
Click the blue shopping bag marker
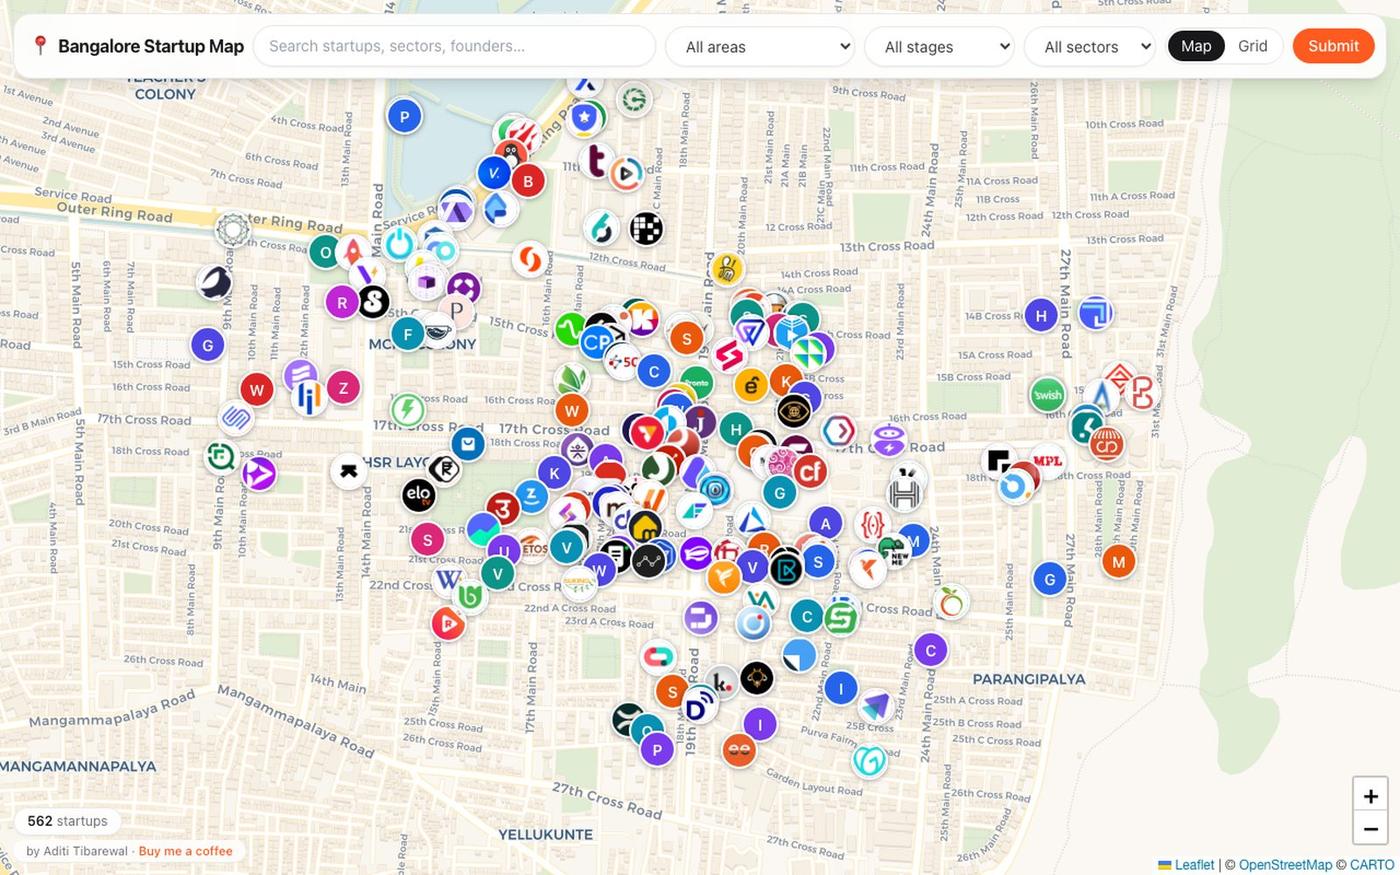pos(467,443)
